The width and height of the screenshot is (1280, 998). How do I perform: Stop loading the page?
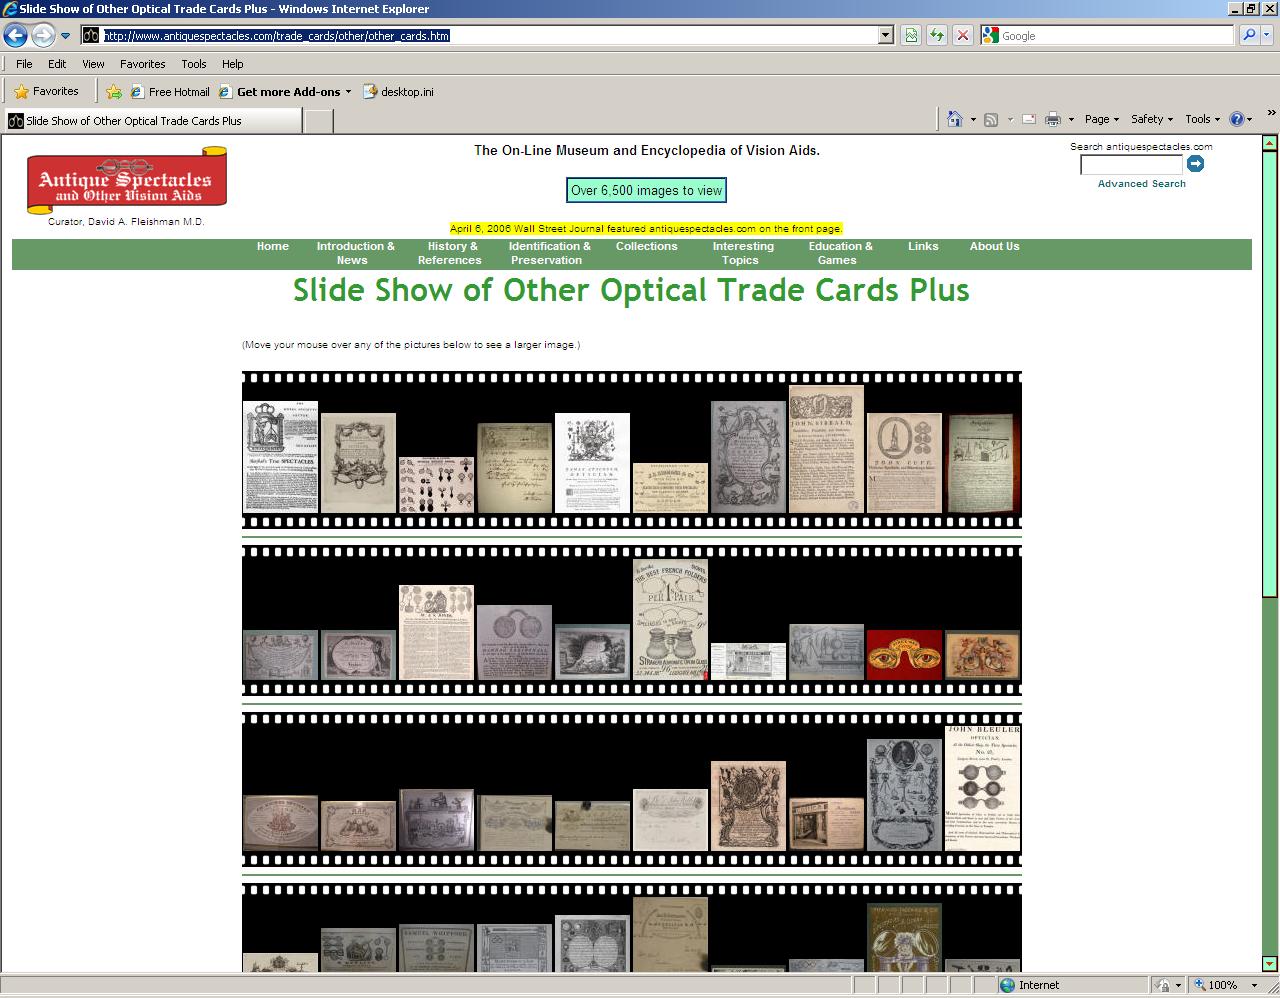tap(962, 35)
